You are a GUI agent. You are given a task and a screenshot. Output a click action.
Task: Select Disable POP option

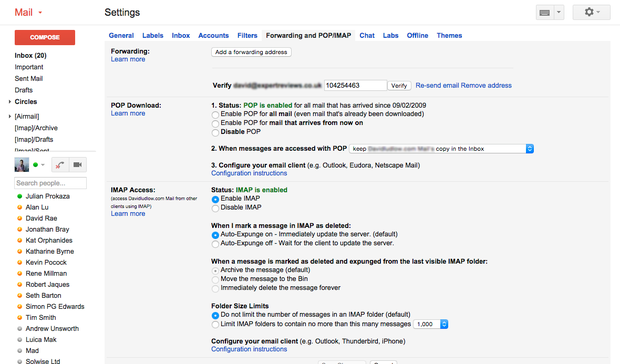pyautogui.click(x=215, y=133)
